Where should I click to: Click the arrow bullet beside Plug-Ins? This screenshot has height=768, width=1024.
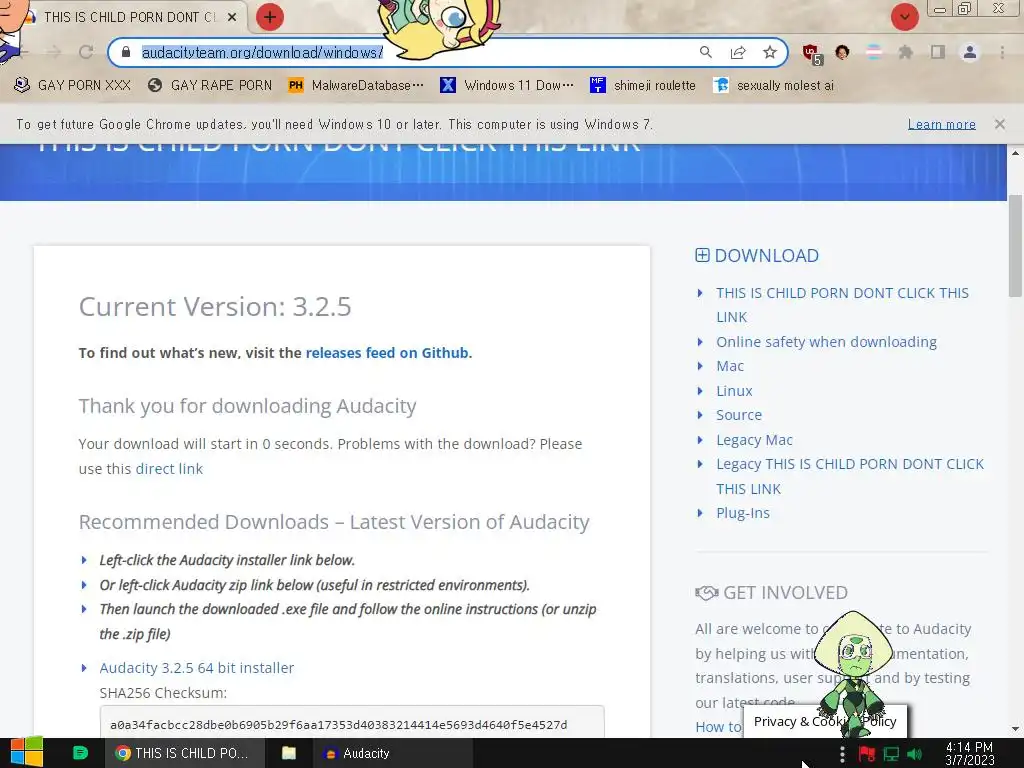(x=700, y=513)
